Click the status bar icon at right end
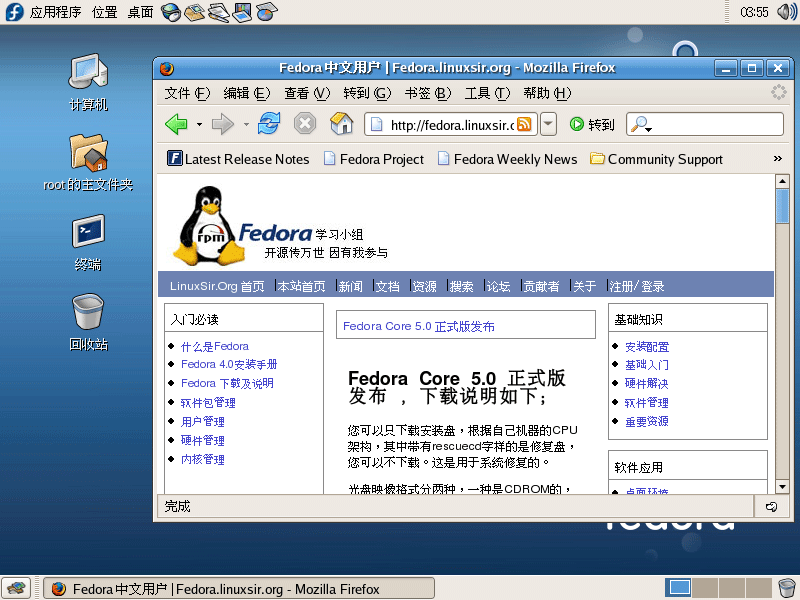The image size is (800, 600). click(x=771, y=506)
